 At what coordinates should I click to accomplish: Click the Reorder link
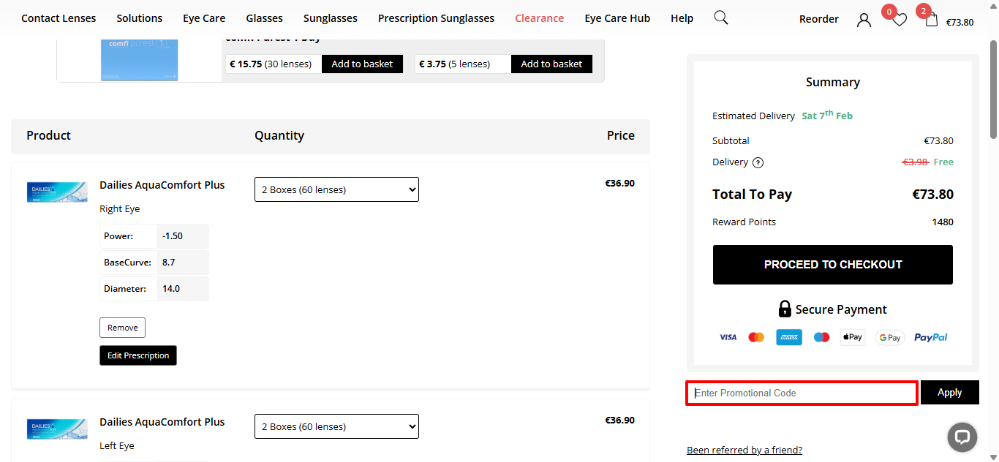point(819,20)
